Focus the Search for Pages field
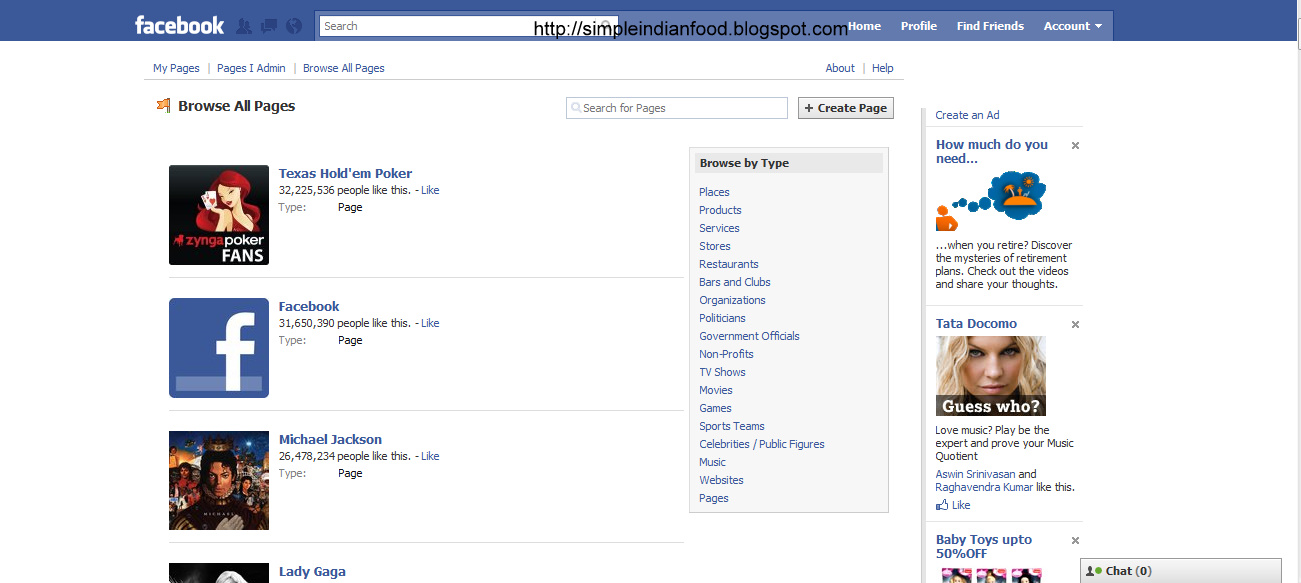This screenshot has width=1301, height=583. click(677, 108)
